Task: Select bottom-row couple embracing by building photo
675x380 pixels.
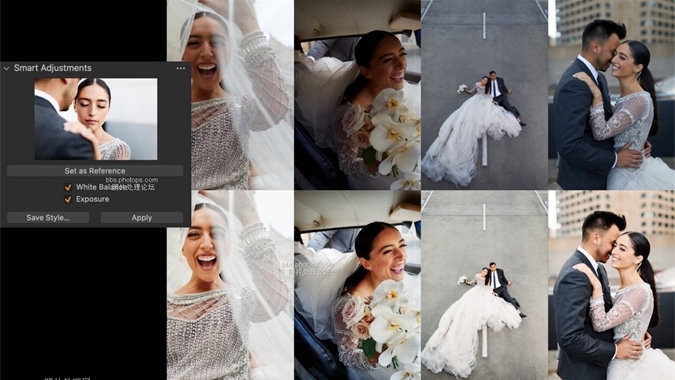Action: pos(612,285)
